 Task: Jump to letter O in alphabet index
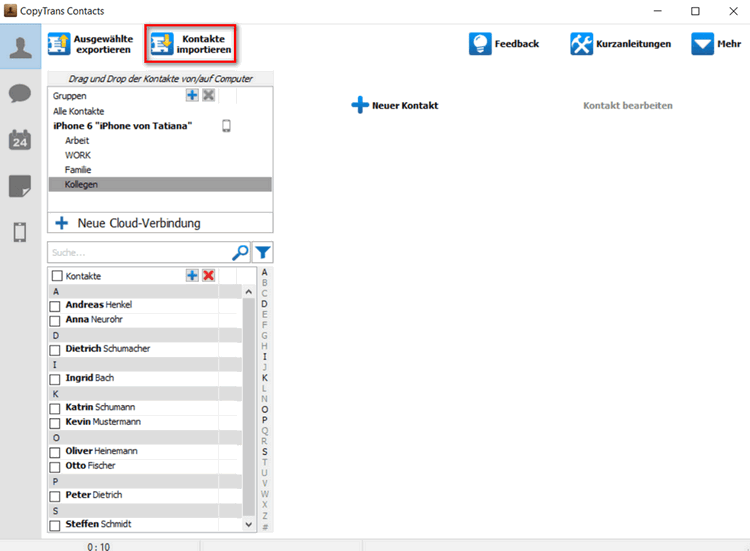click(265, 409)
